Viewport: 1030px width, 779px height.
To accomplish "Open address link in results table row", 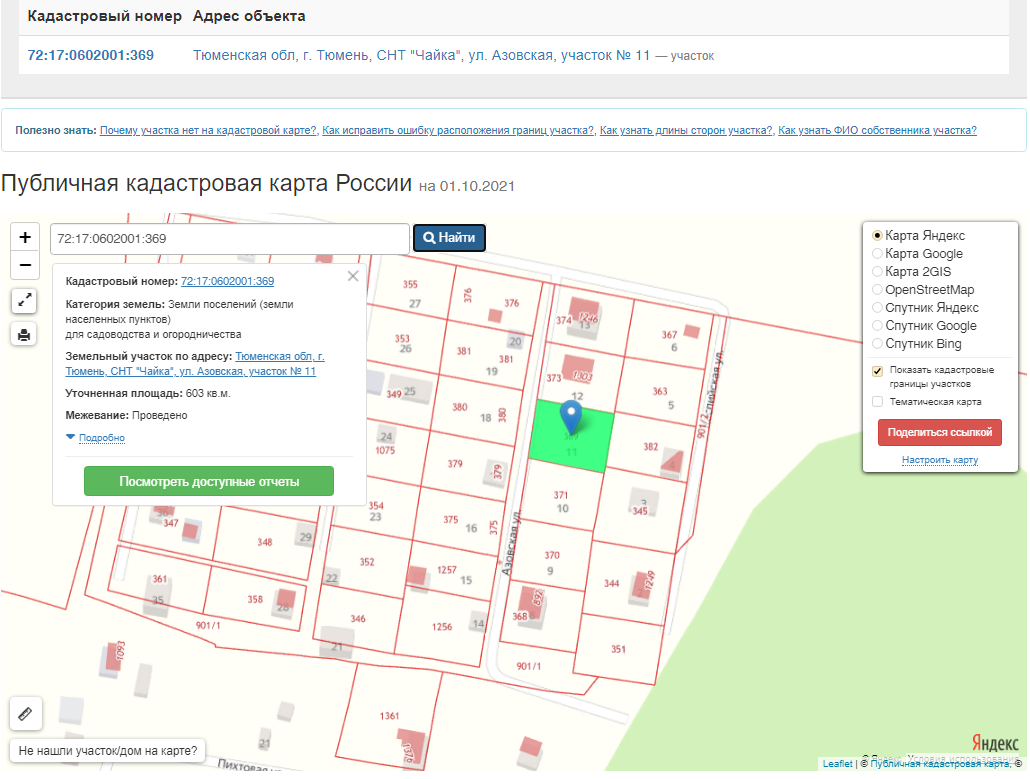I will click(421, 55).
